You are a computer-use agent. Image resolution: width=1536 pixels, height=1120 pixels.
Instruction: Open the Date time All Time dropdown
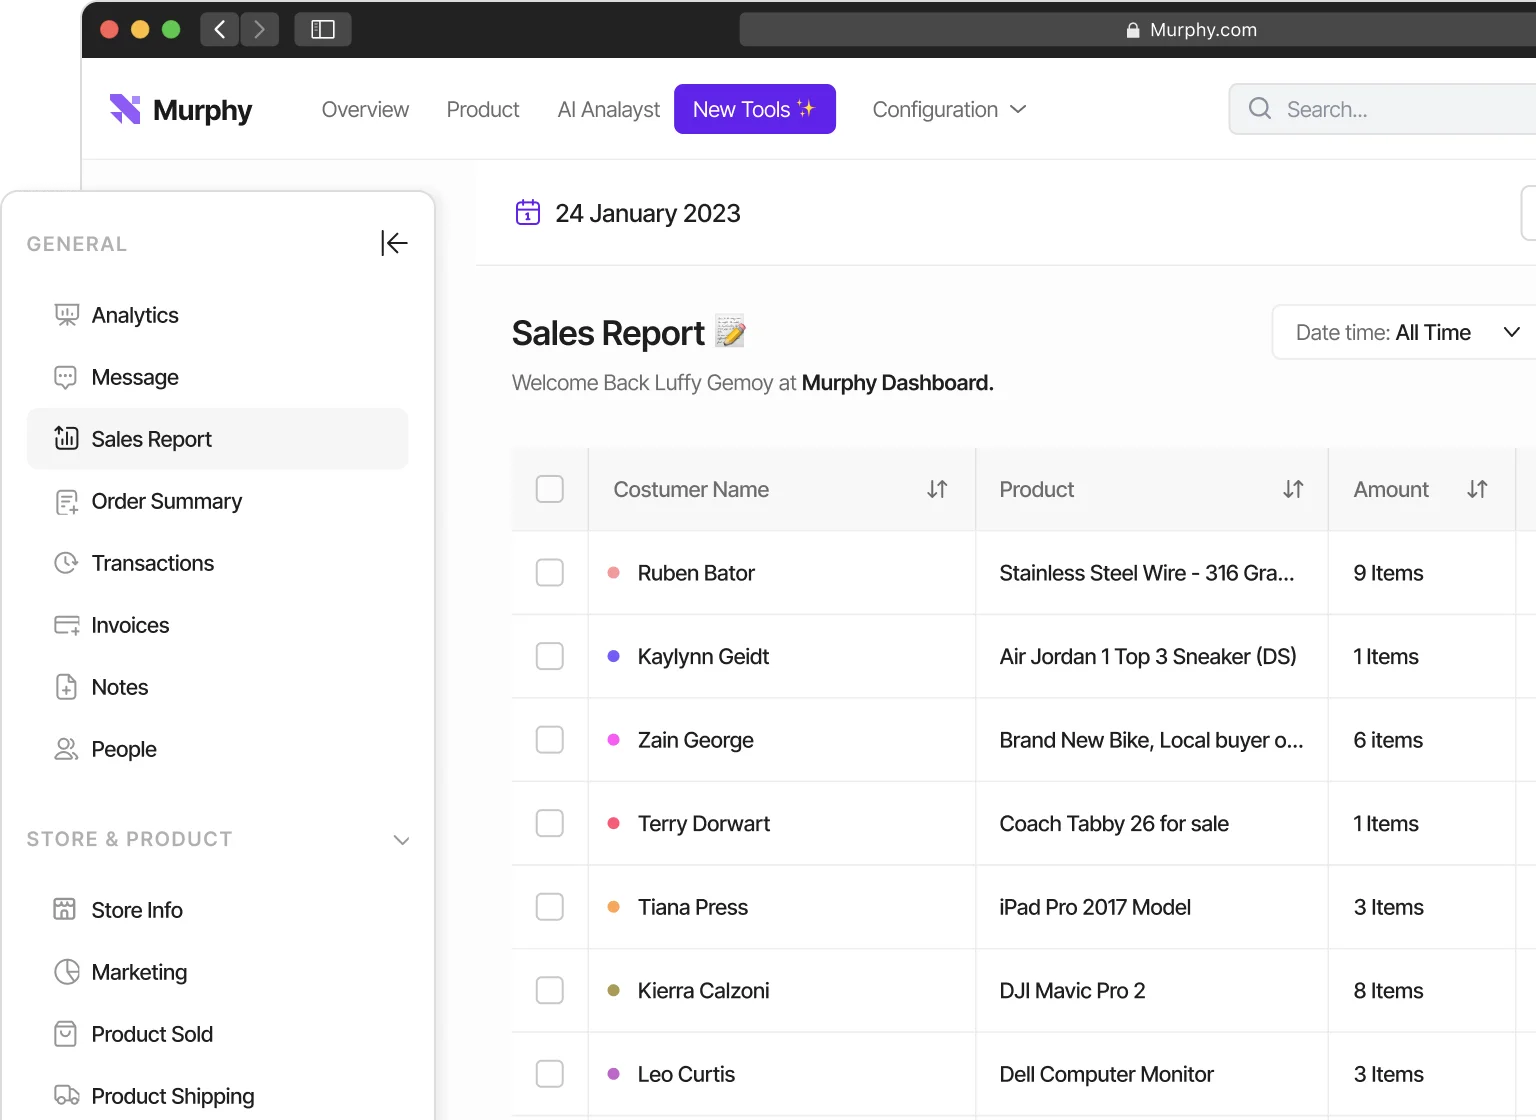pos(1405,332)
